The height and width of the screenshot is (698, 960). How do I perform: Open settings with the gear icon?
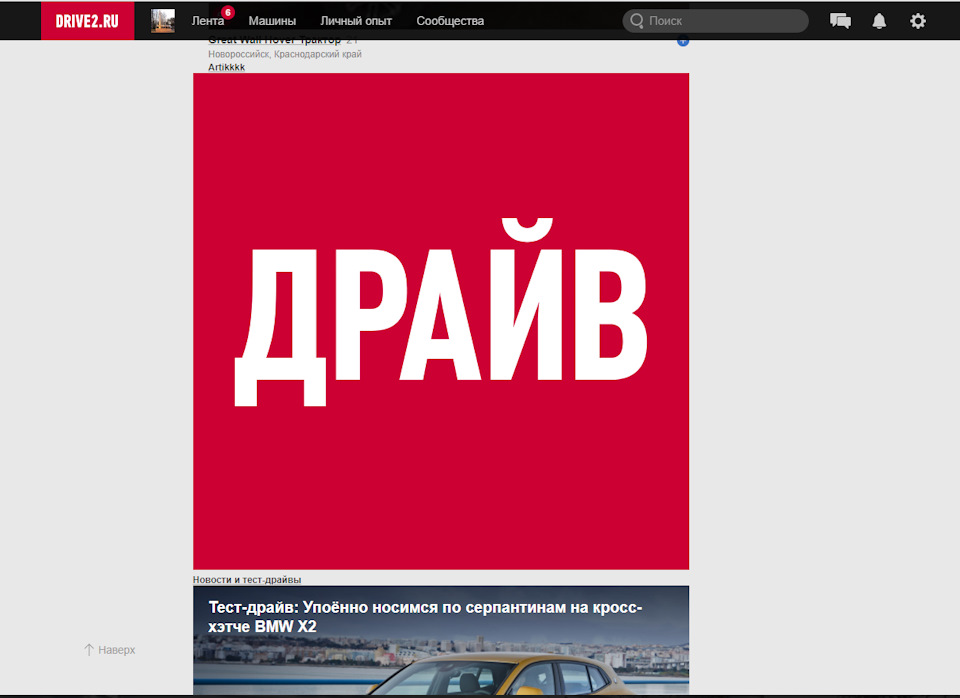917,20
